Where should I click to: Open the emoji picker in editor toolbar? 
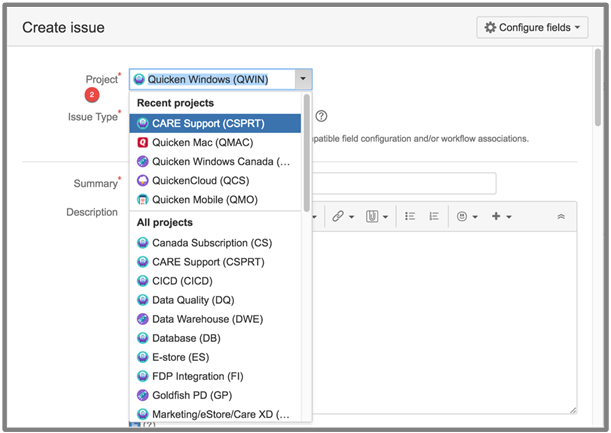(x=467, y=216)
